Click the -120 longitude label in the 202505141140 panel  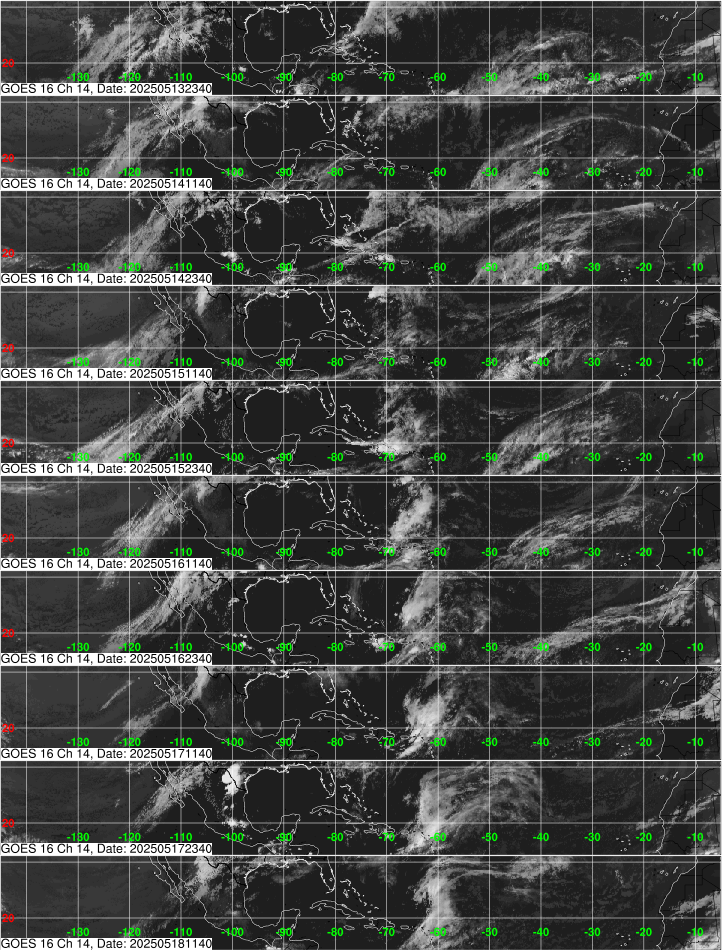coord(129,173)
